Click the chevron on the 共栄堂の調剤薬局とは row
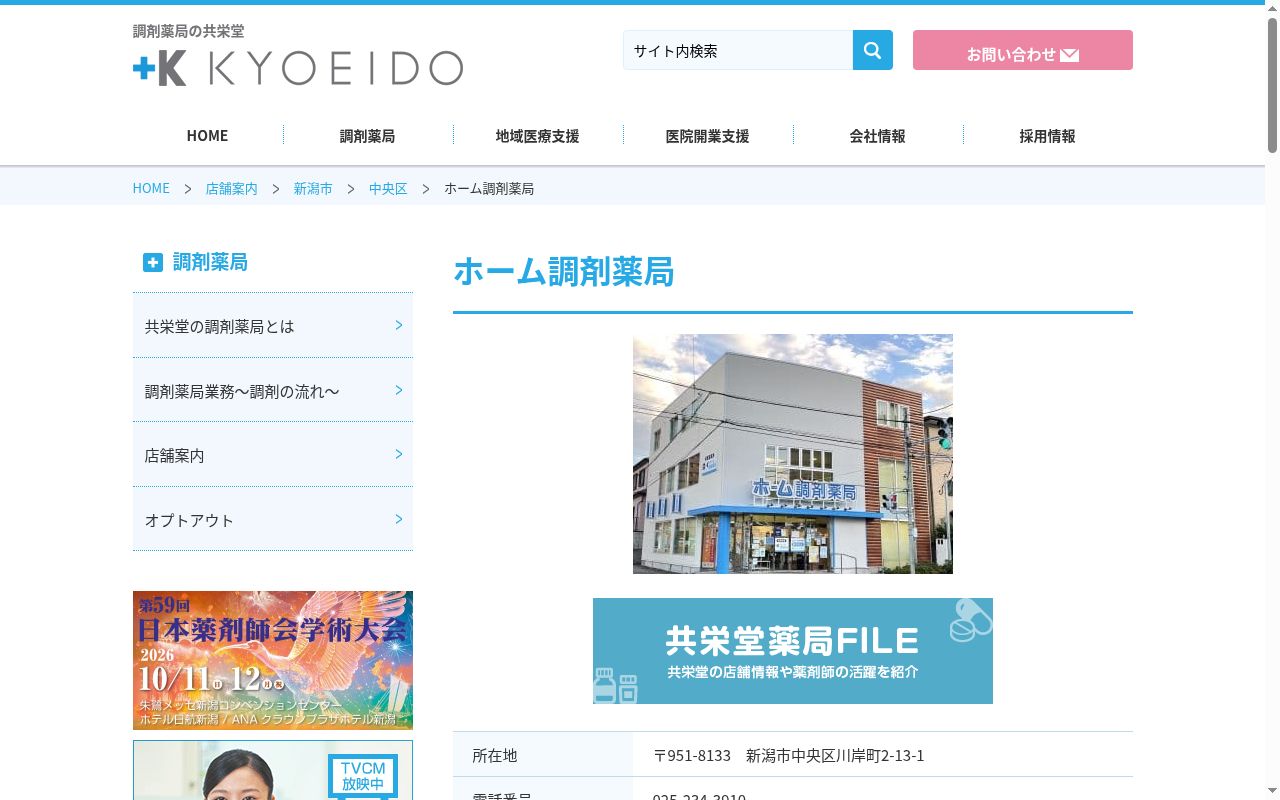The width and height of the screenshot is (1280, 800). coord(399,325)
